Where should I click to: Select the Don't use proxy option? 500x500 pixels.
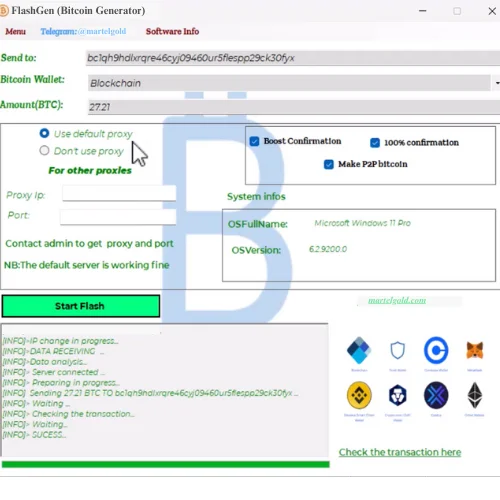44,151
